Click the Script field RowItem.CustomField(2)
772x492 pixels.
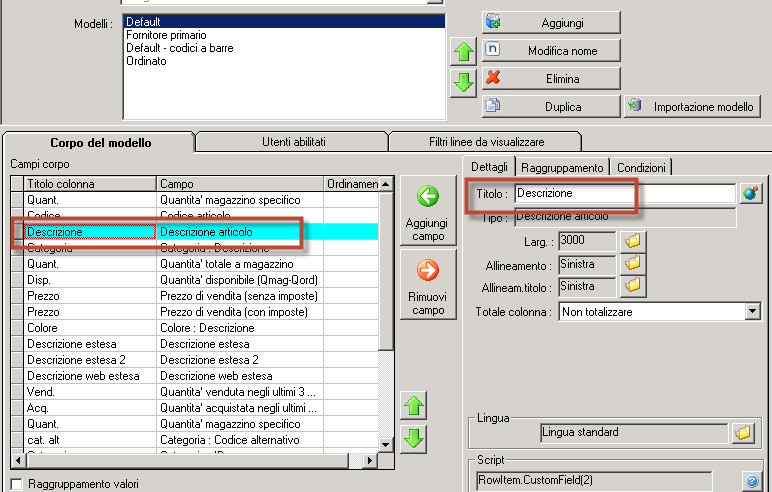[x=594, y=480]
